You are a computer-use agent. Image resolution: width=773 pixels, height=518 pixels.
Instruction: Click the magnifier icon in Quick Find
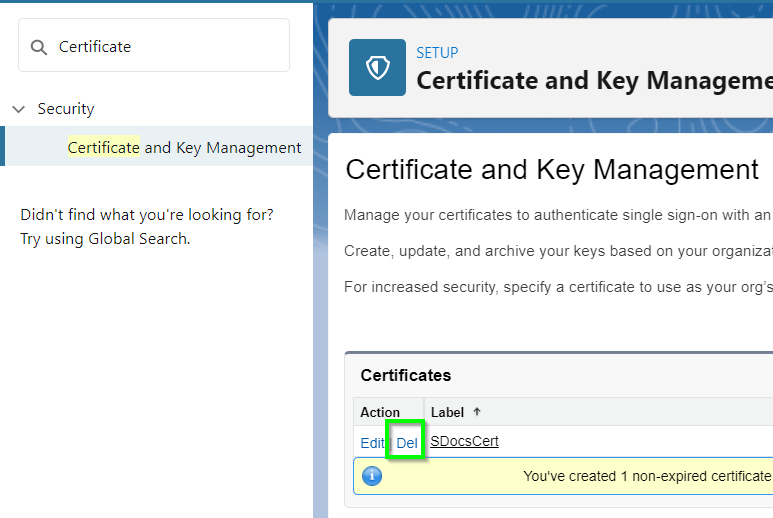[38, 47]
